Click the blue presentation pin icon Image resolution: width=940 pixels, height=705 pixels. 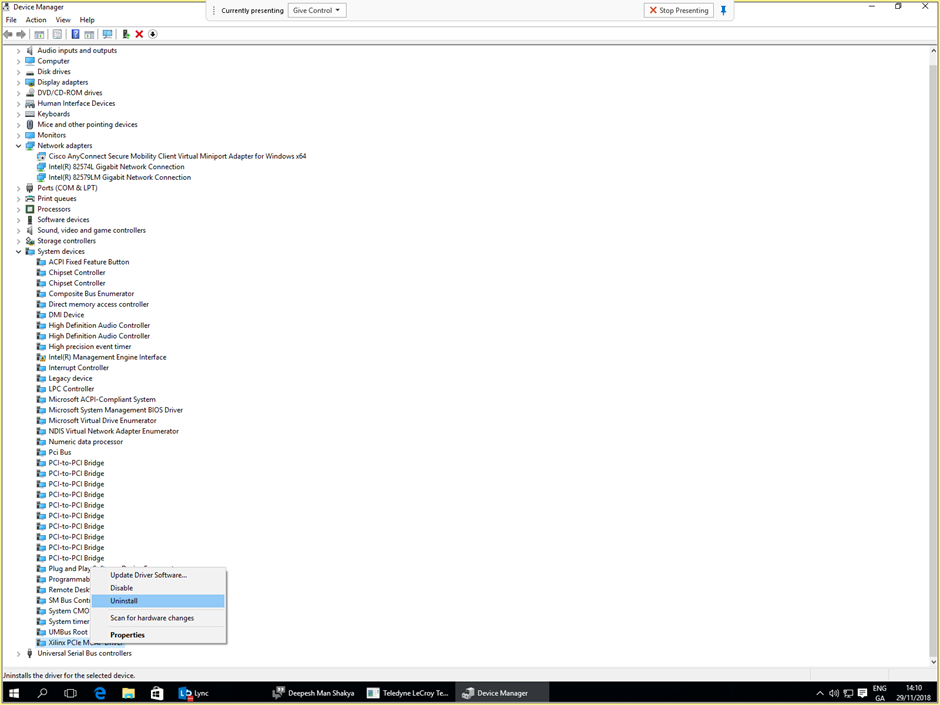click(724, 10)
